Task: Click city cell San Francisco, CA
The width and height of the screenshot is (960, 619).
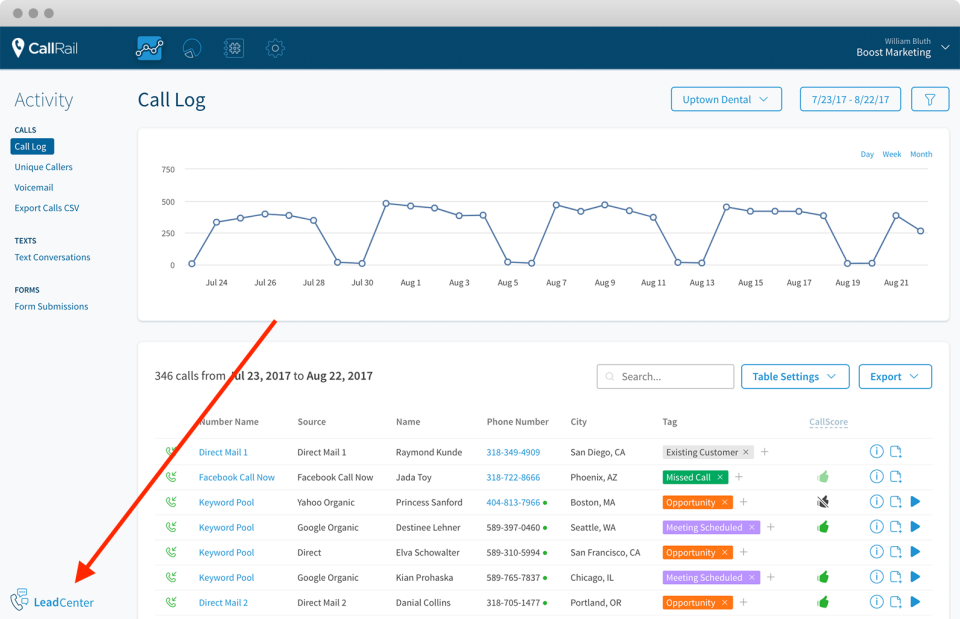Action: [605, 552]
